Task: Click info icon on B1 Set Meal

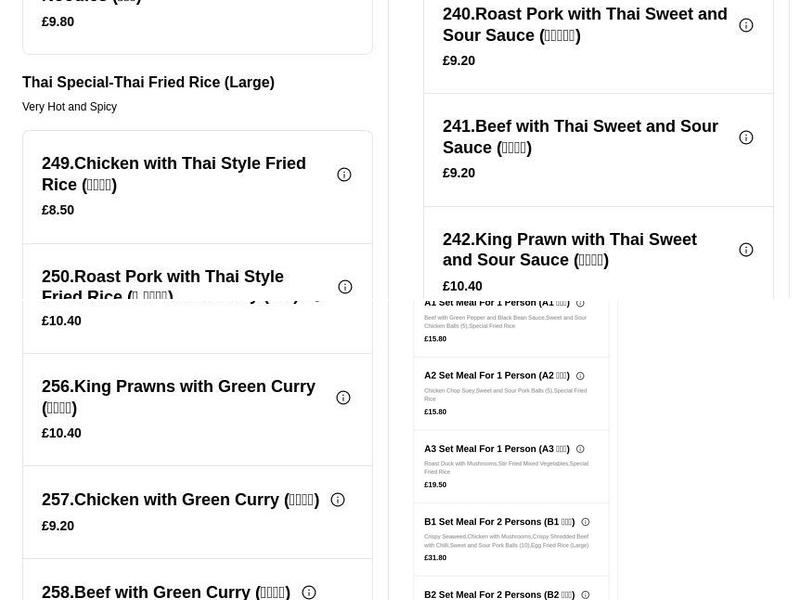Action: pos(585,521)
